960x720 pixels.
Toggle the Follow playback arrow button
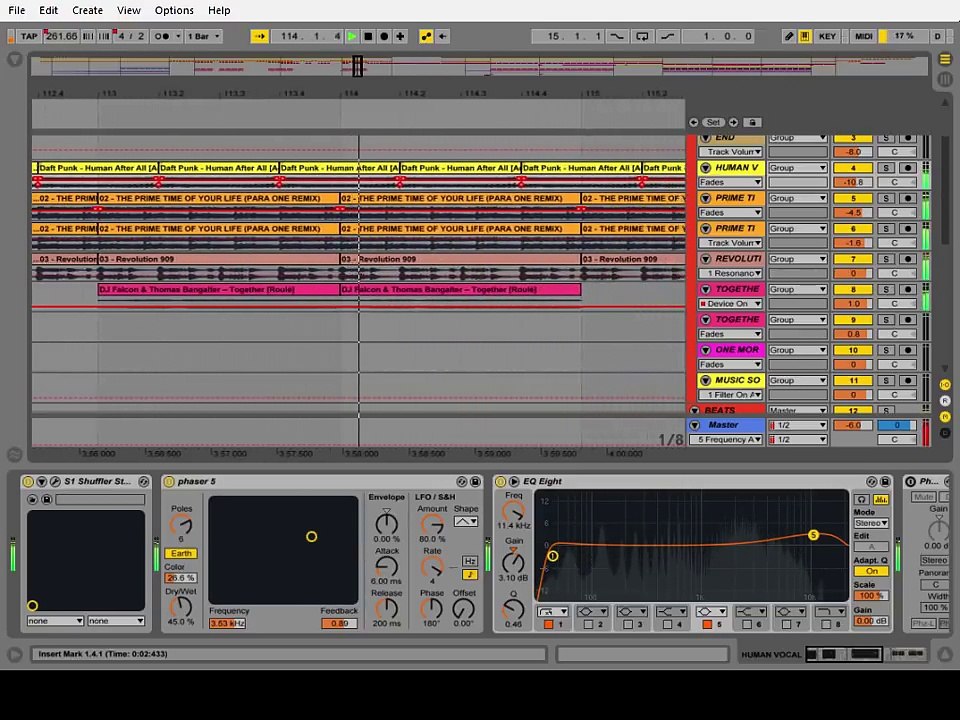pos(260,36)
